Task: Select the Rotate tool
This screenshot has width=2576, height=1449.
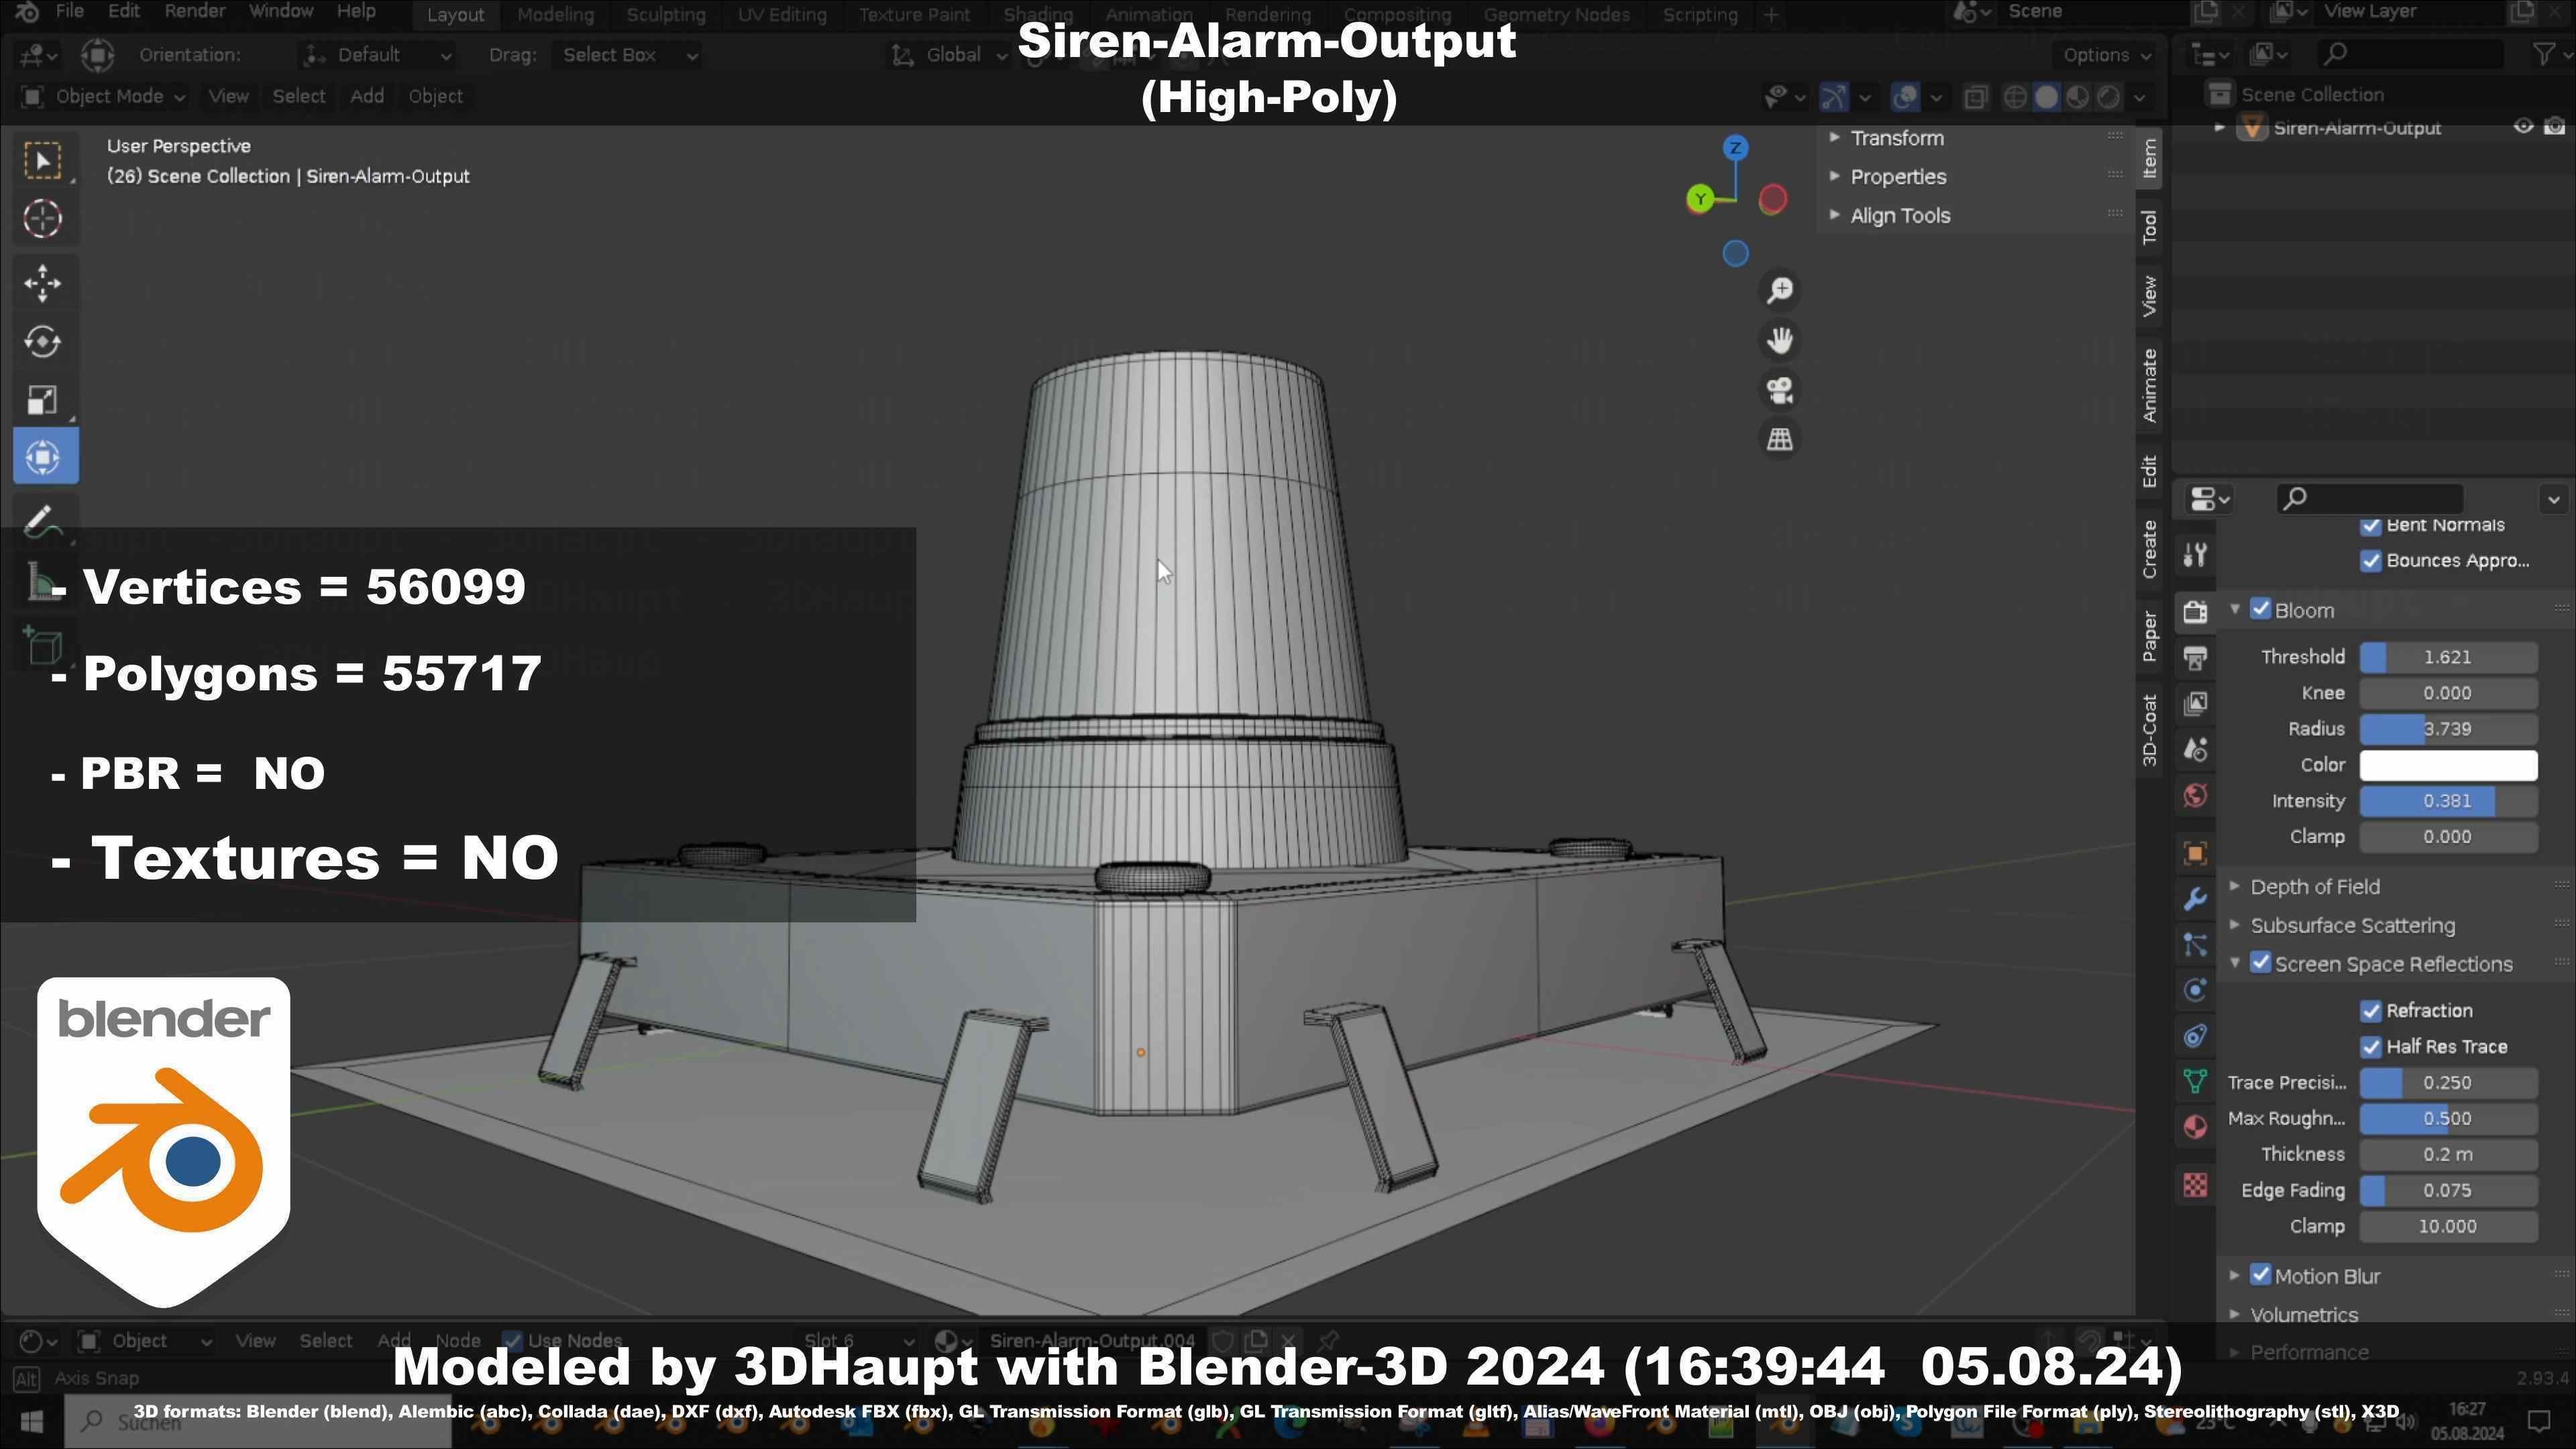Action: click(x=43, y=342)
